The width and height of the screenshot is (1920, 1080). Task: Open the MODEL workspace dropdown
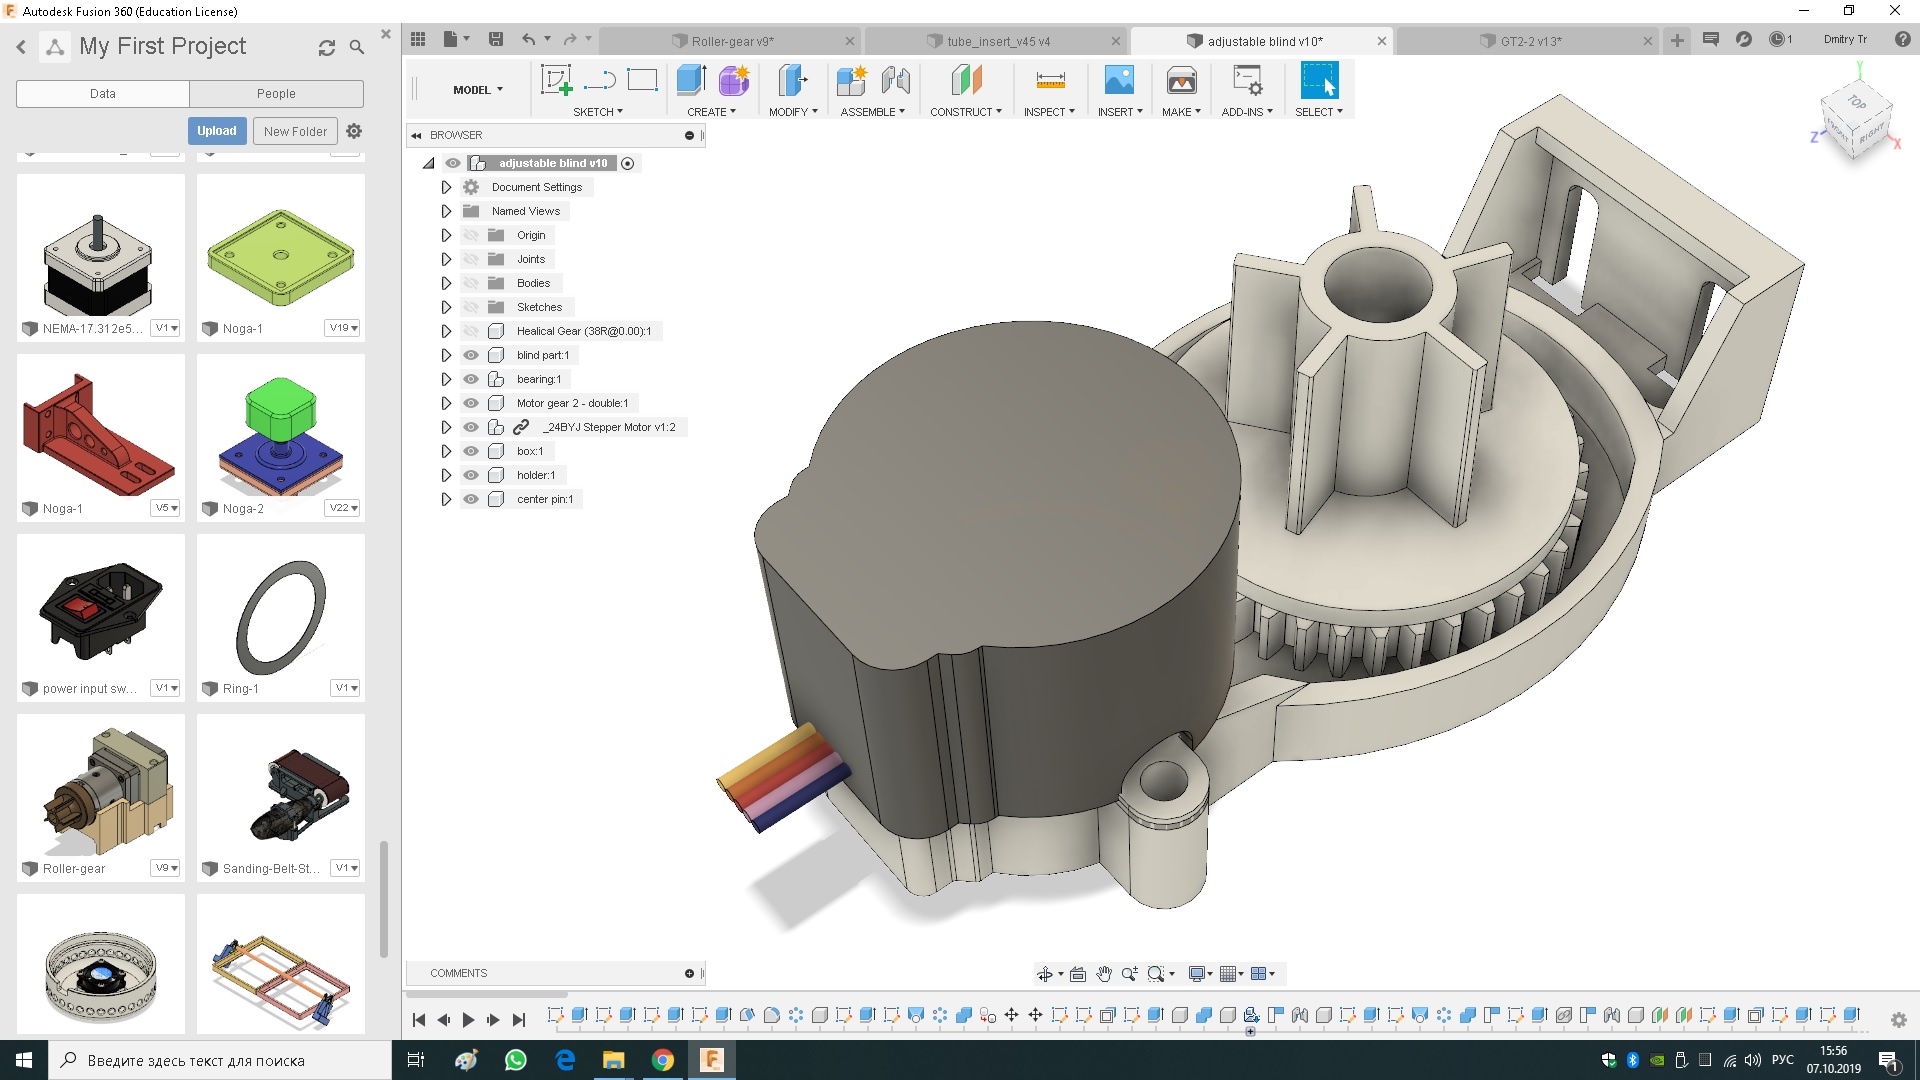click(477, 90)
